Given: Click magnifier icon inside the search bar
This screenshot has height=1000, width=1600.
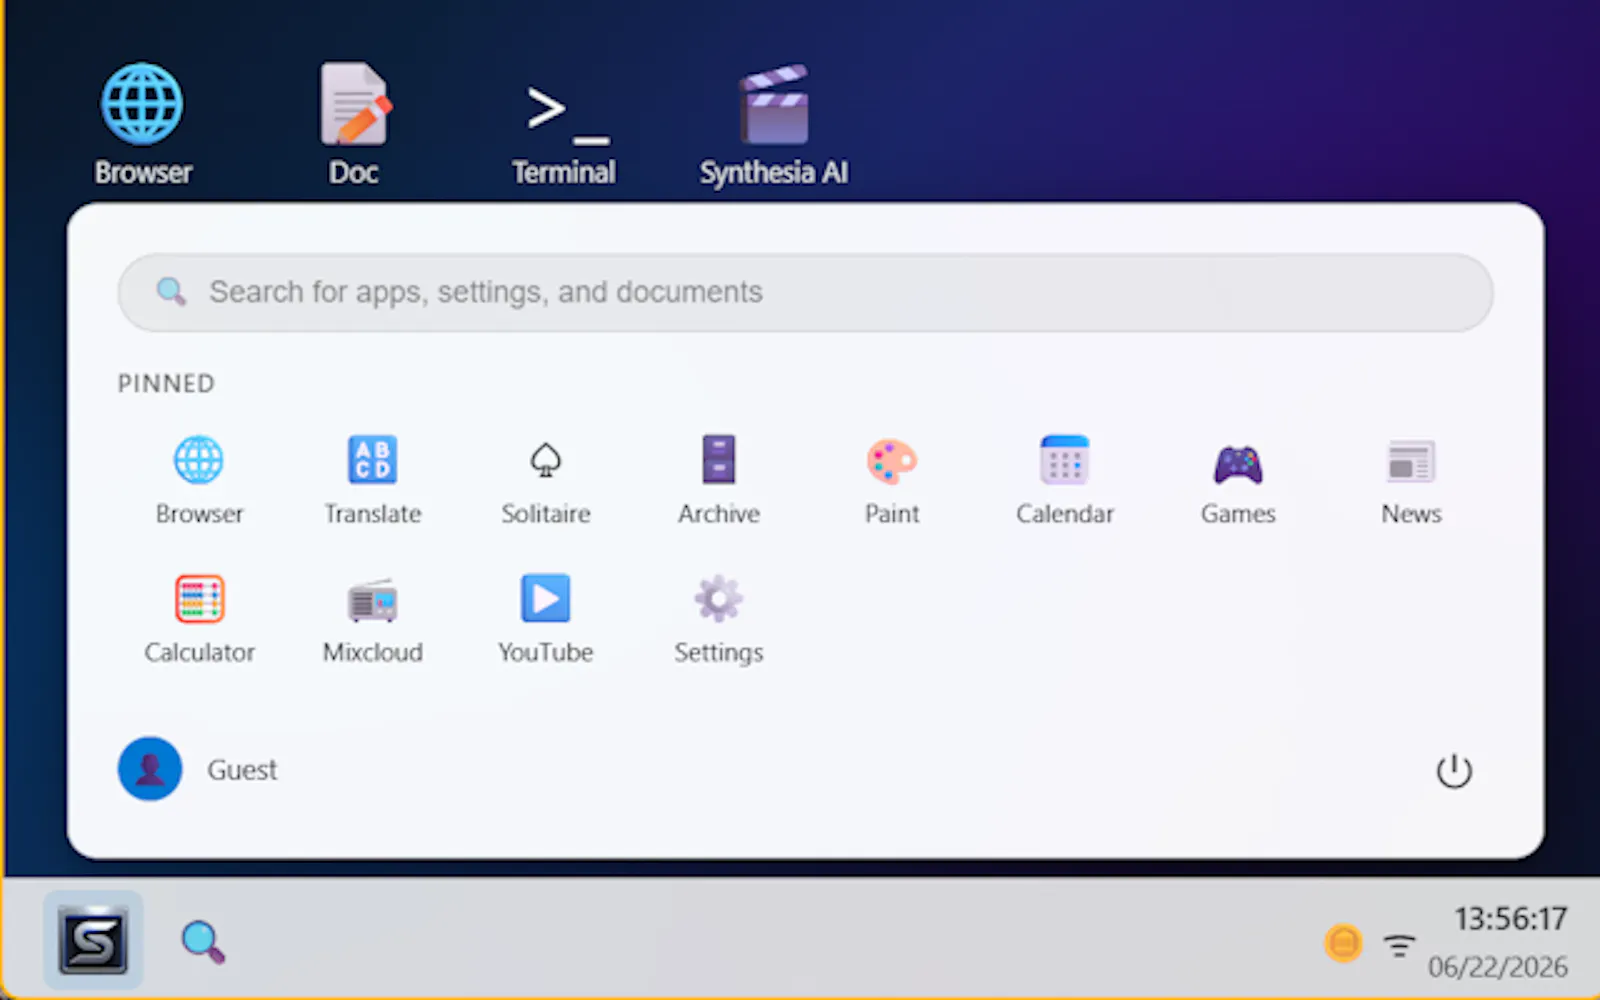Looking at the screenshot, I should click(x=171, y=291).
